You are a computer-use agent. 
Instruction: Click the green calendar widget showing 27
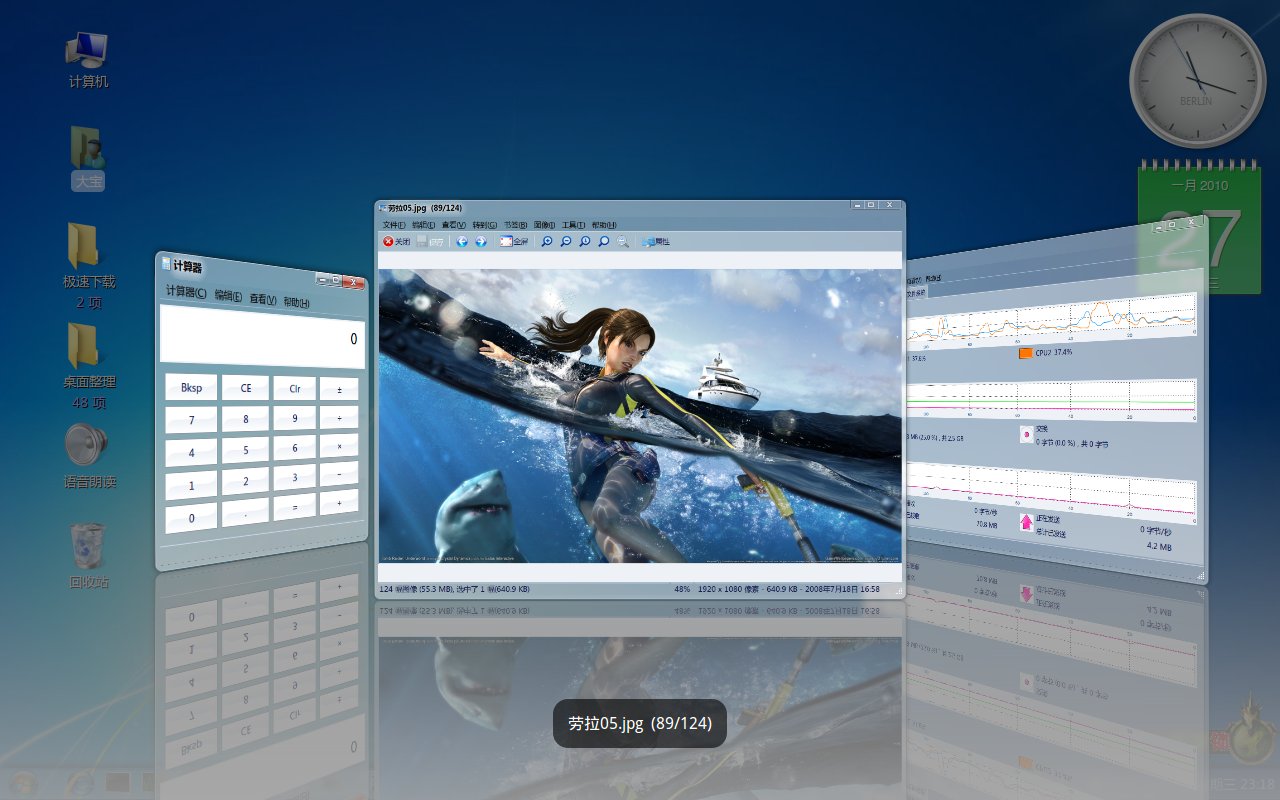tap(1199, 227)
